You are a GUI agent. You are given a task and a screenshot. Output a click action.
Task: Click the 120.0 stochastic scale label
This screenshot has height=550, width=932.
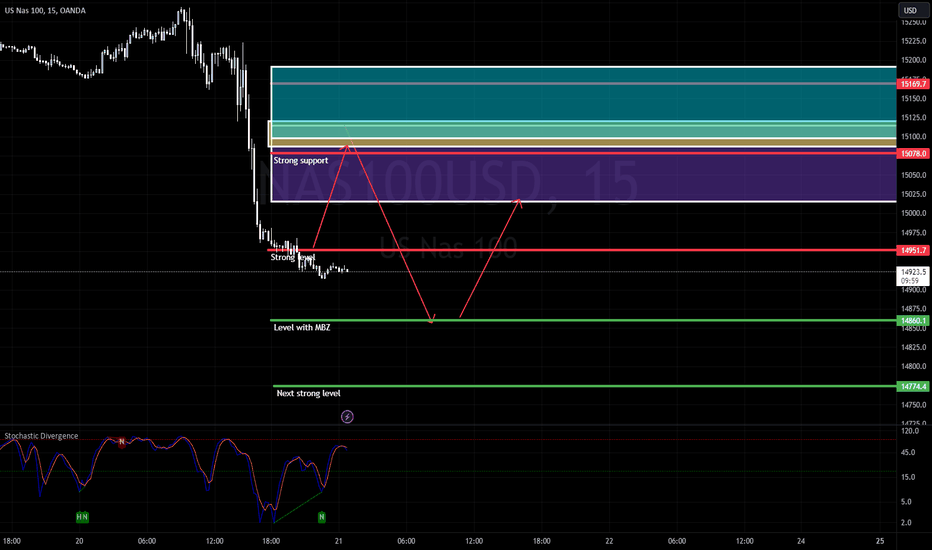(910, 430)
